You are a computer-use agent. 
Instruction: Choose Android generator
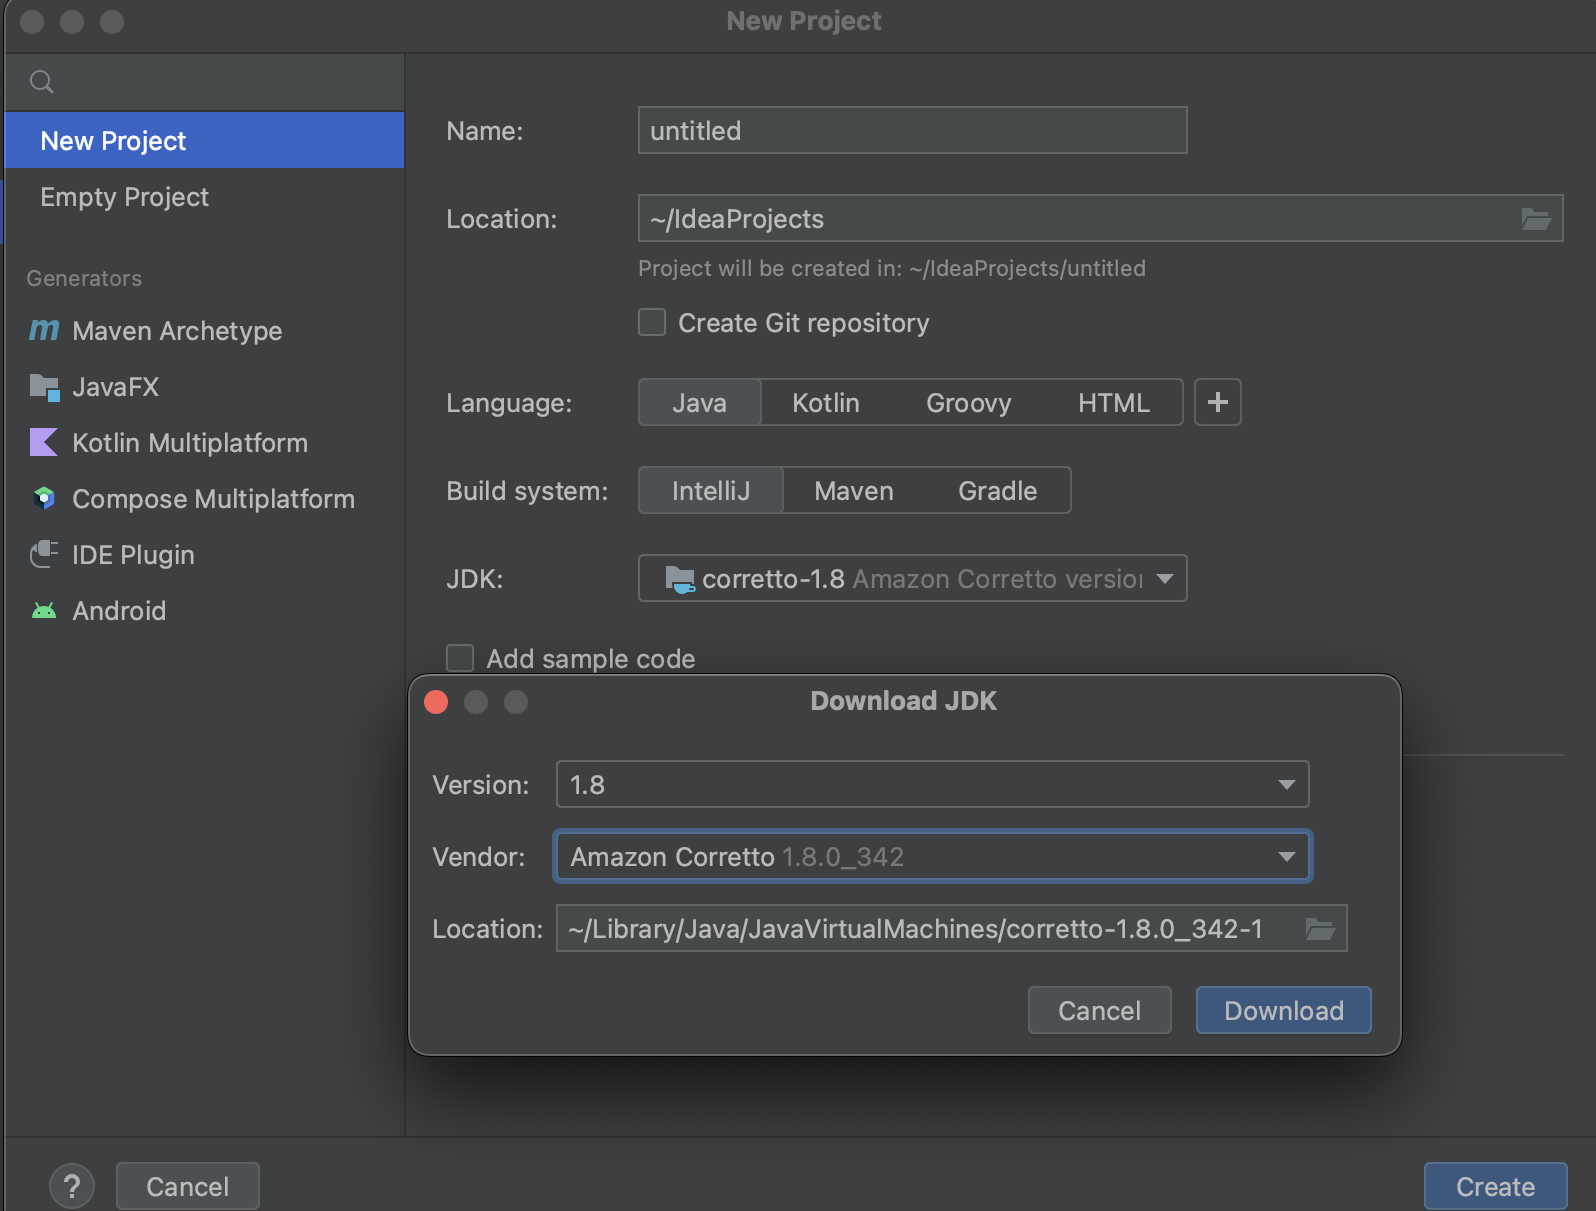tap(204, 610)
